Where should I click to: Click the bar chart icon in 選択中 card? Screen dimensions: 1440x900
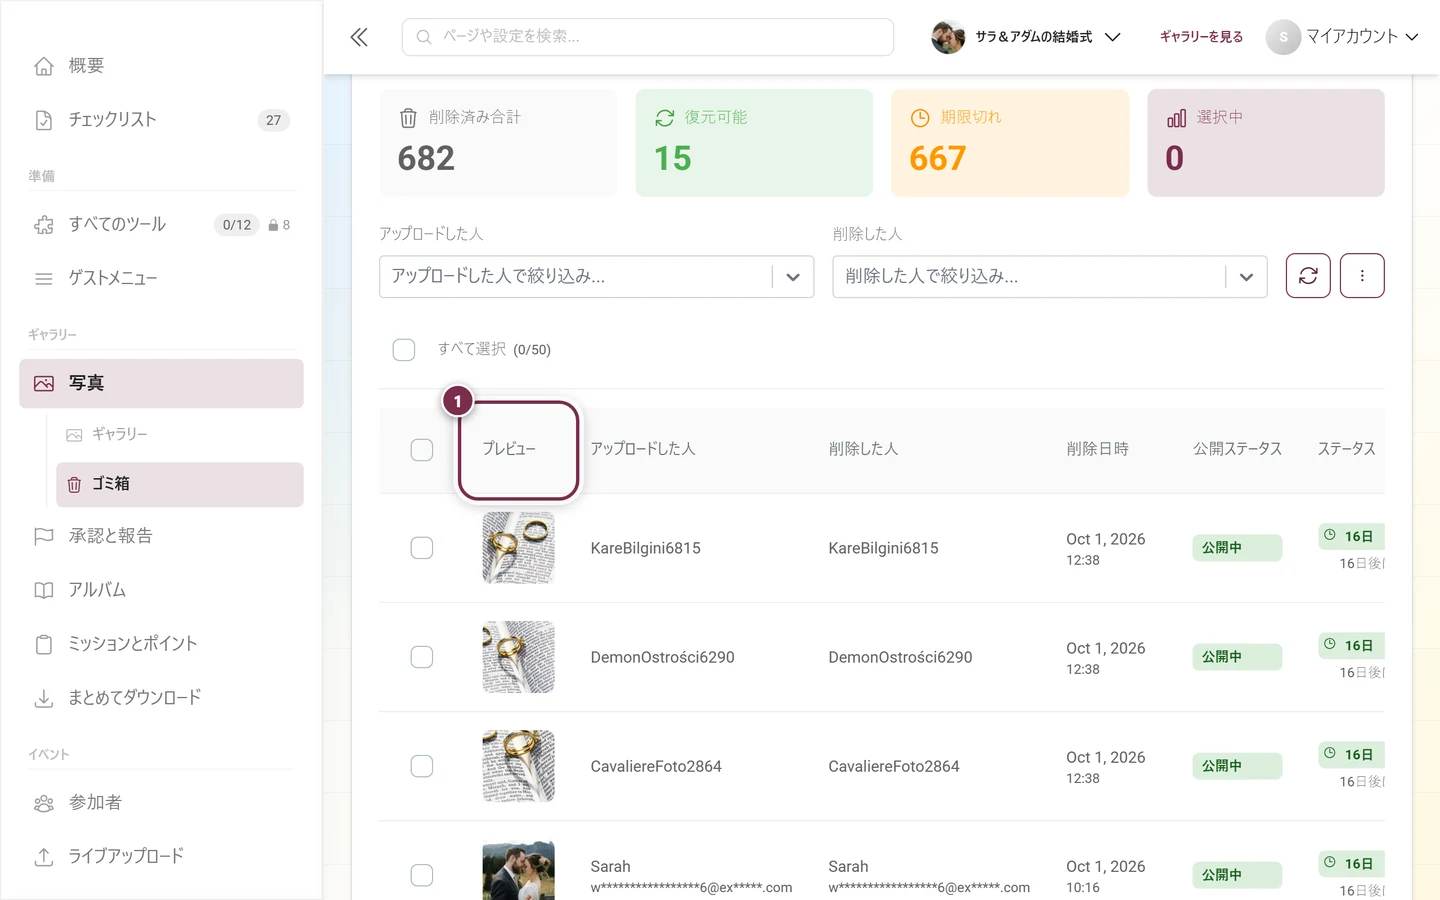pos(1176,118)
